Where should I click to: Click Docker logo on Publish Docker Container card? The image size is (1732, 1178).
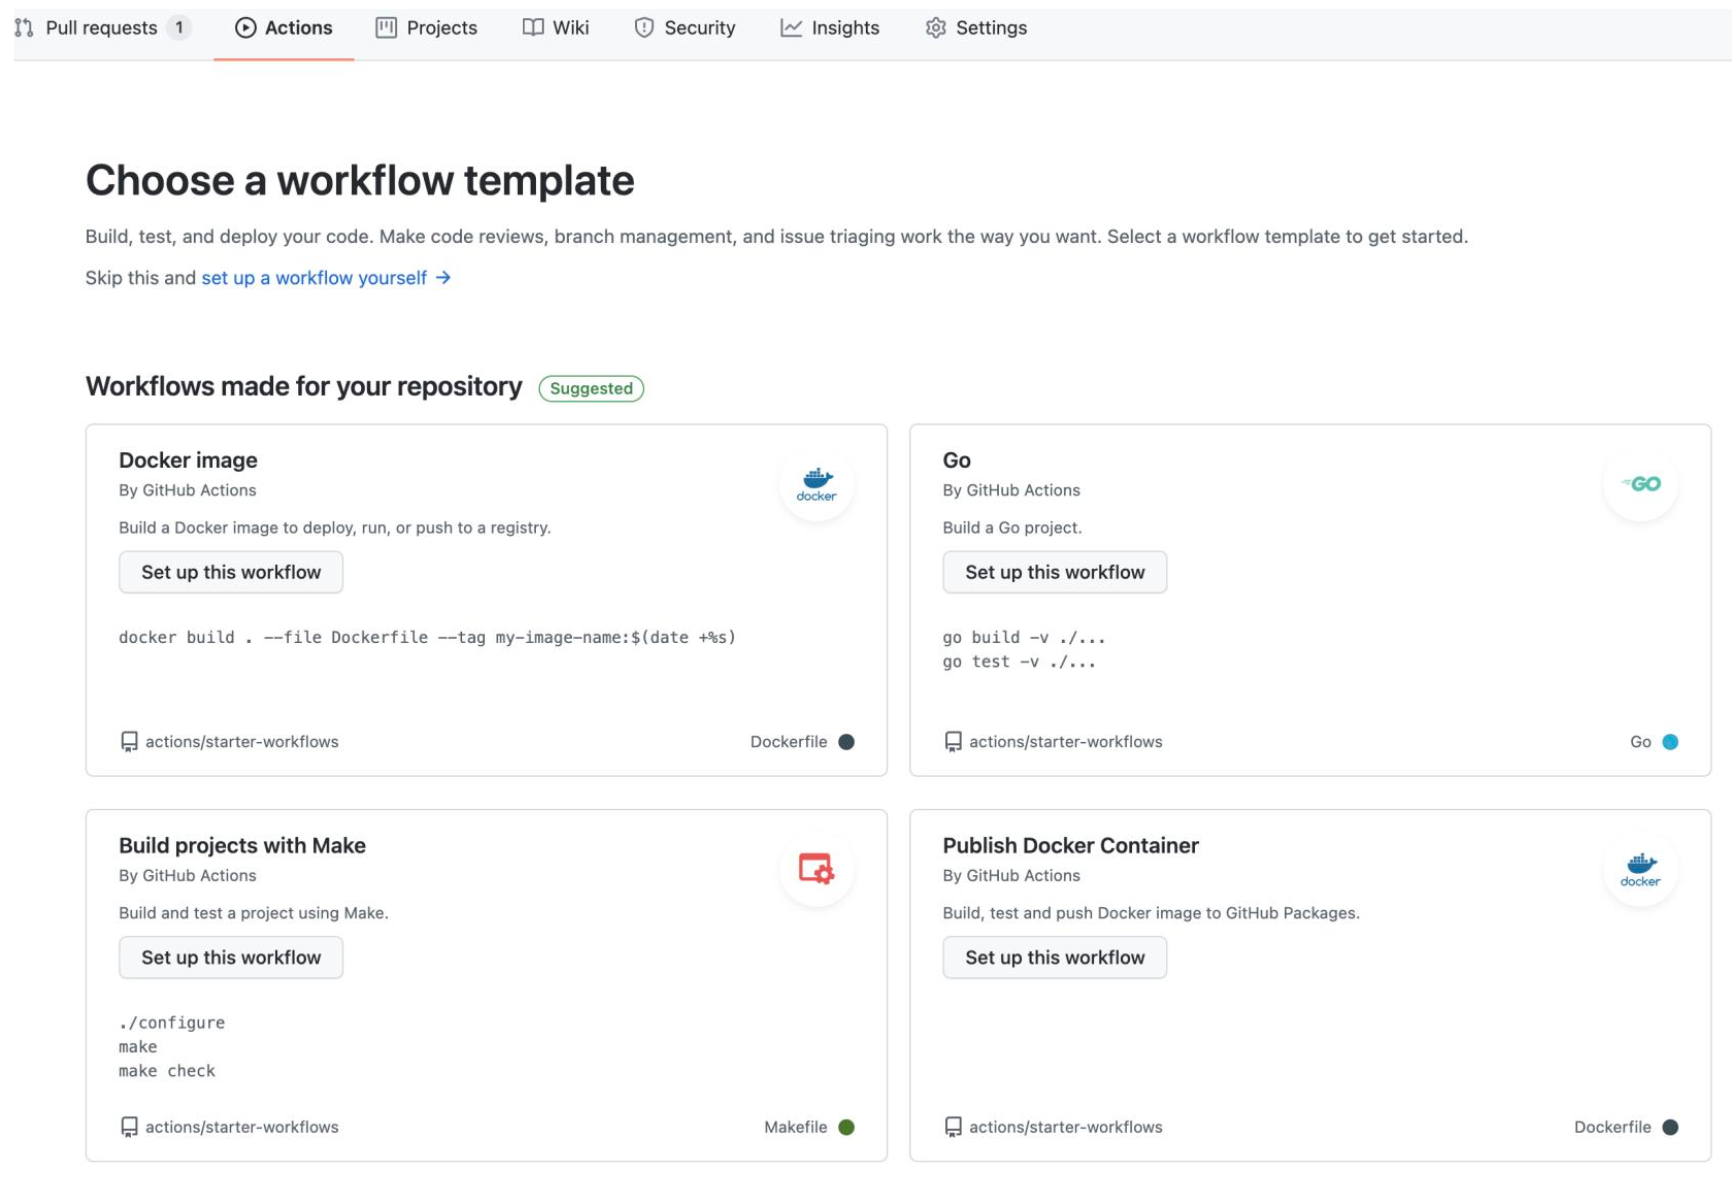[x=1640, y=869]
